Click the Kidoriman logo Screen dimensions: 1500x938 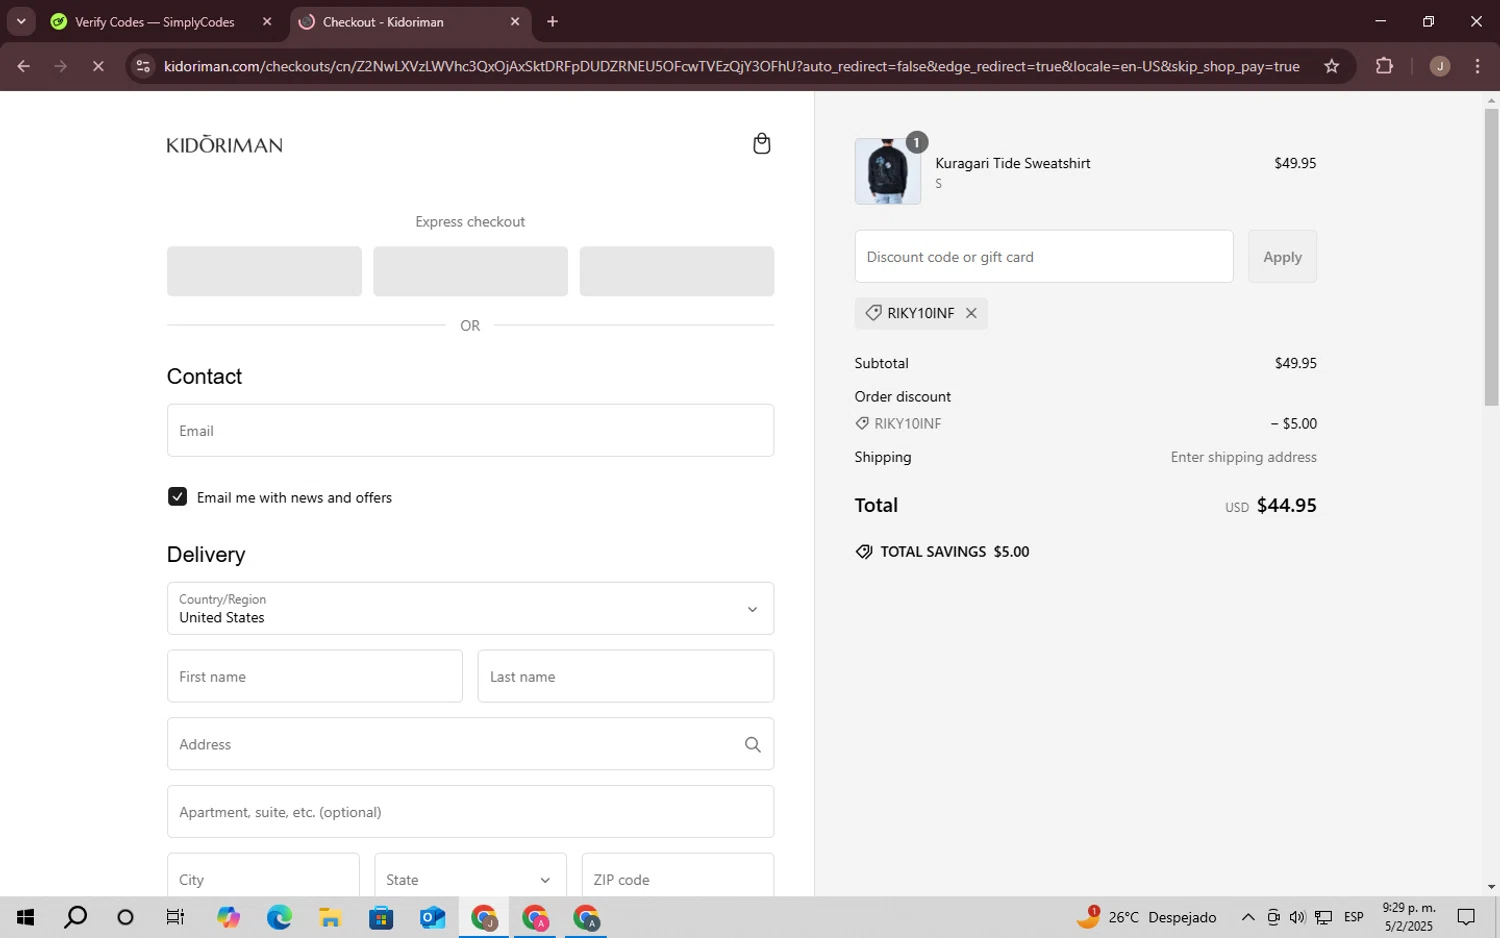pos(224,145)
